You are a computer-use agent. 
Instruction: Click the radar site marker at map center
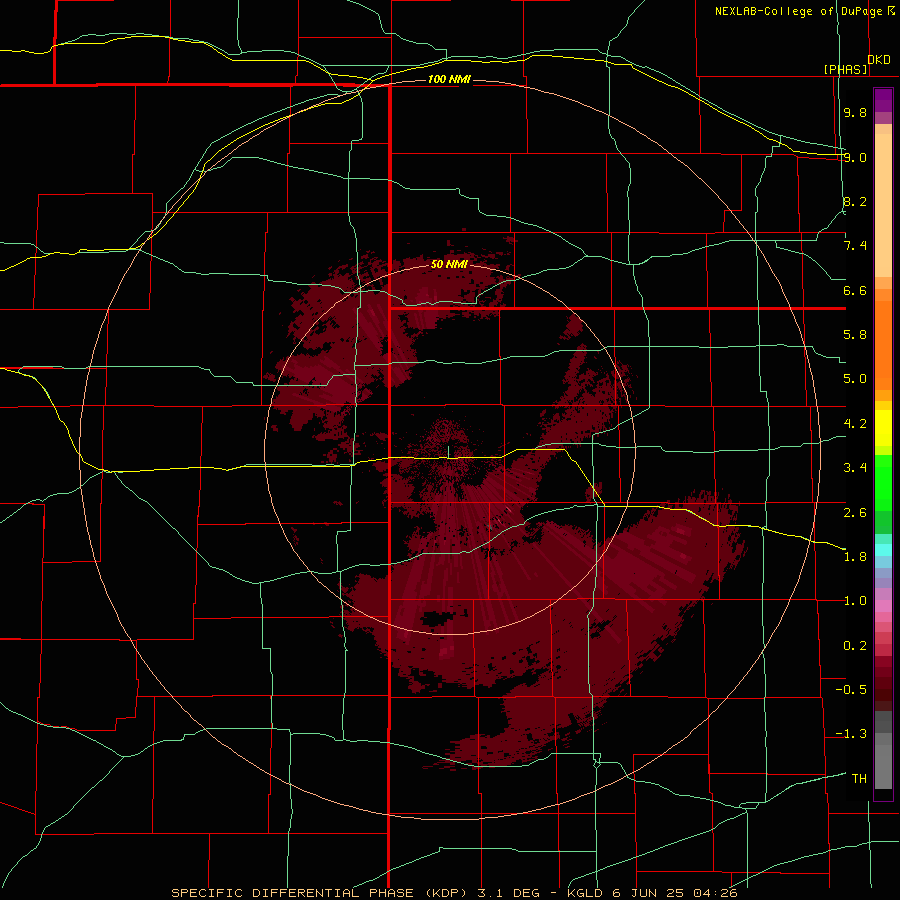(x=448, y=452)
